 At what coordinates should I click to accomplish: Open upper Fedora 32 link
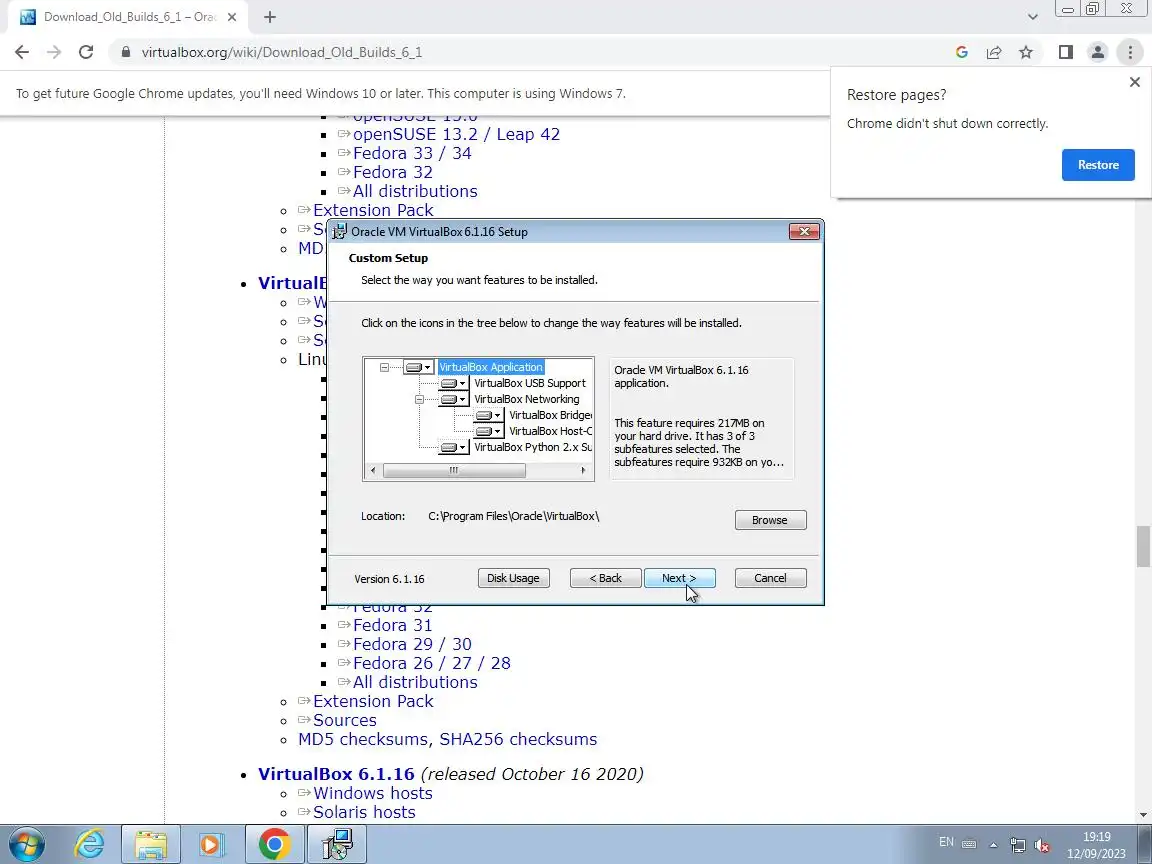[x=392, y=173]
